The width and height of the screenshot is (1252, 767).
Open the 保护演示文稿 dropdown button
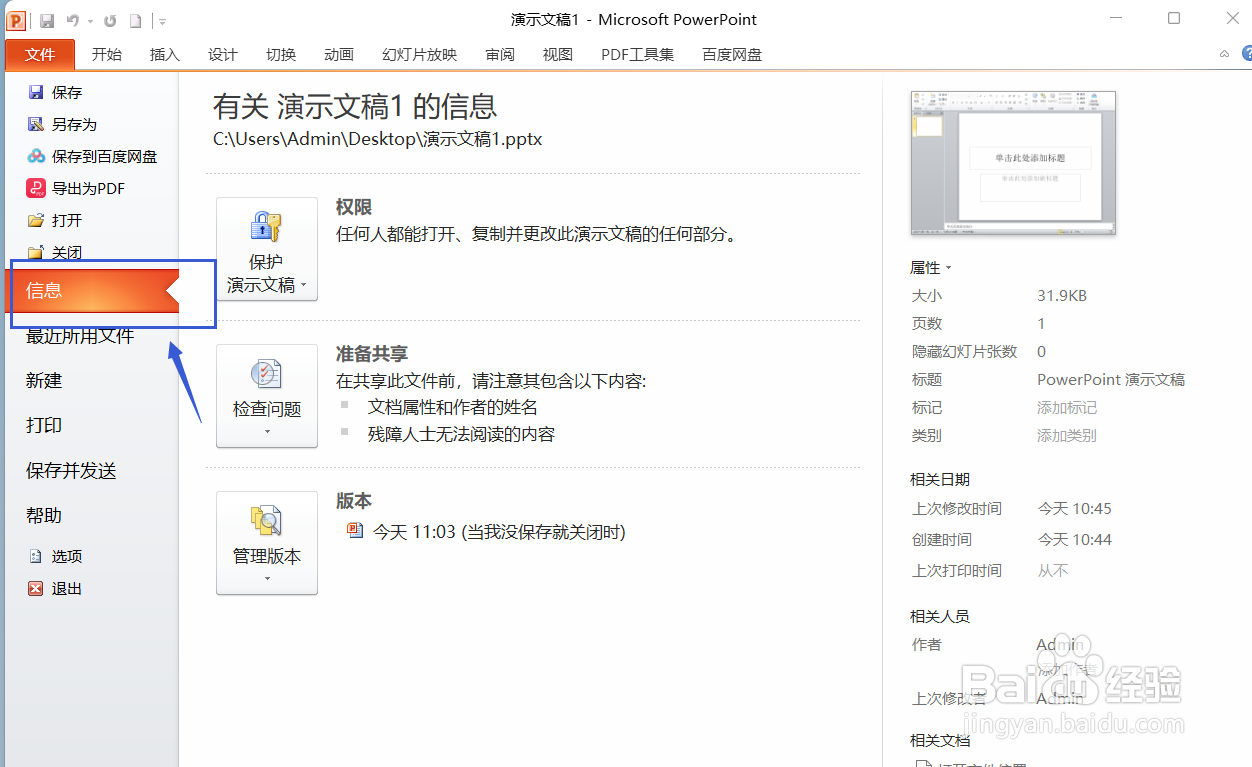(x=267, y=249)
